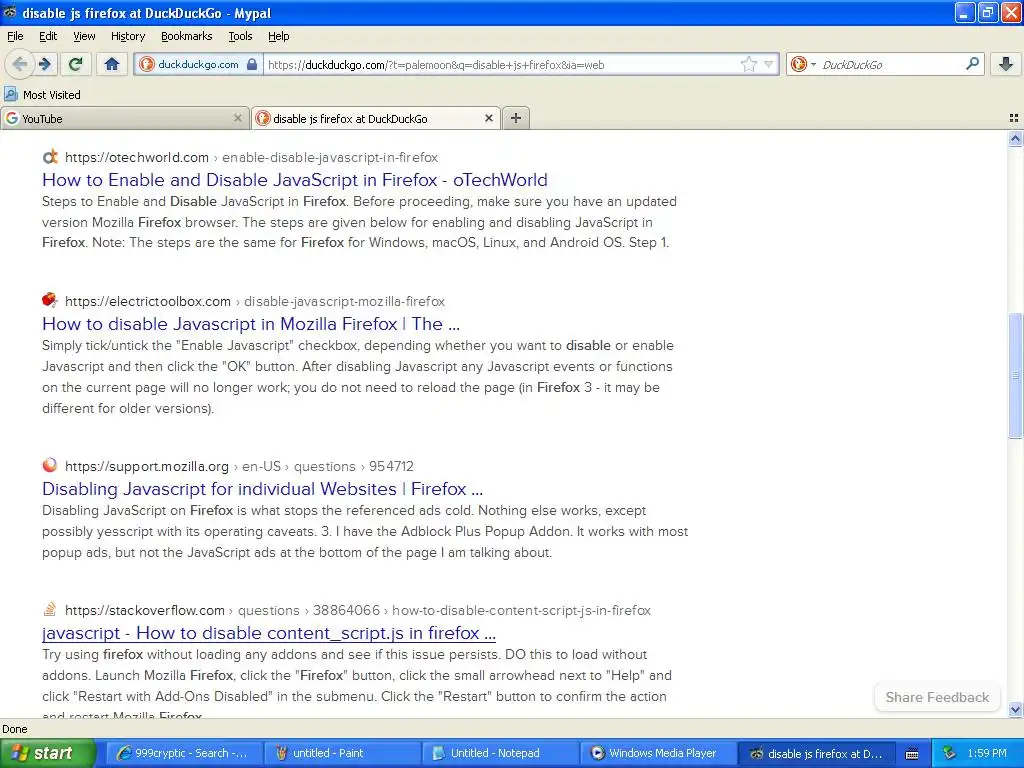Click the search magnifier icon

tap(972, 63)
